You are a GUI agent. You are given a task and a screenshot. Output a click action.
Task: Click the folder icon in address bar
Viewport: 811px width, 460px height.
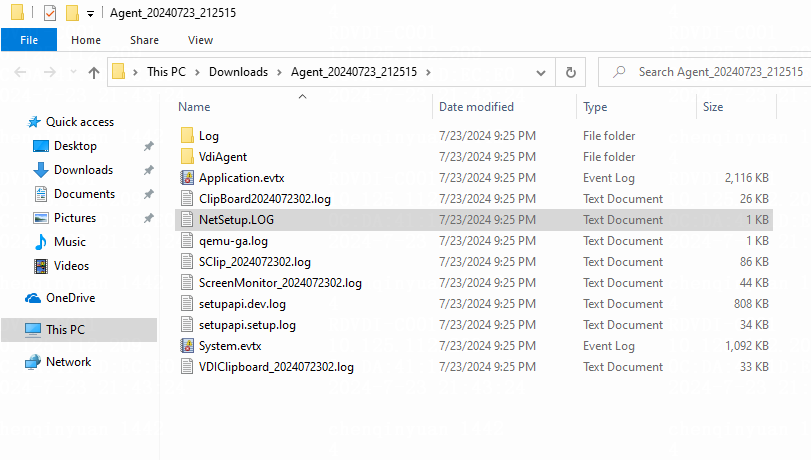[x=118, y=71]
